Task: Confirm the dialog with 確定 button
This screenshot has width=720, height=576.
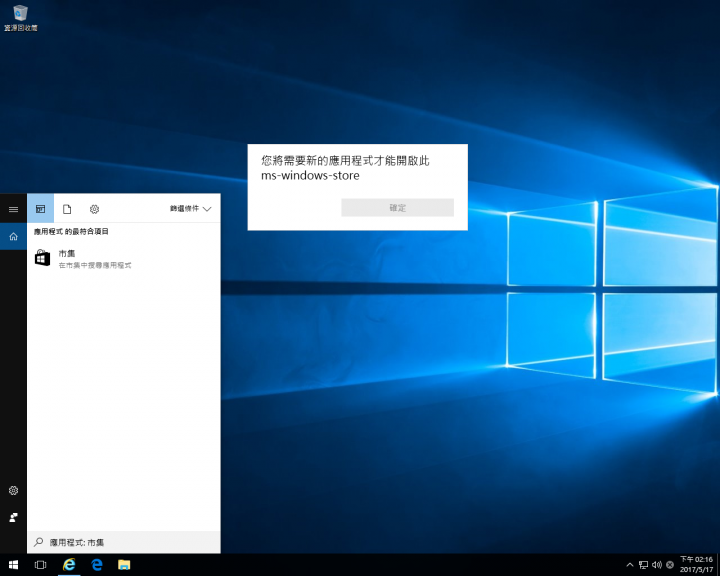Action: point(398,208)
